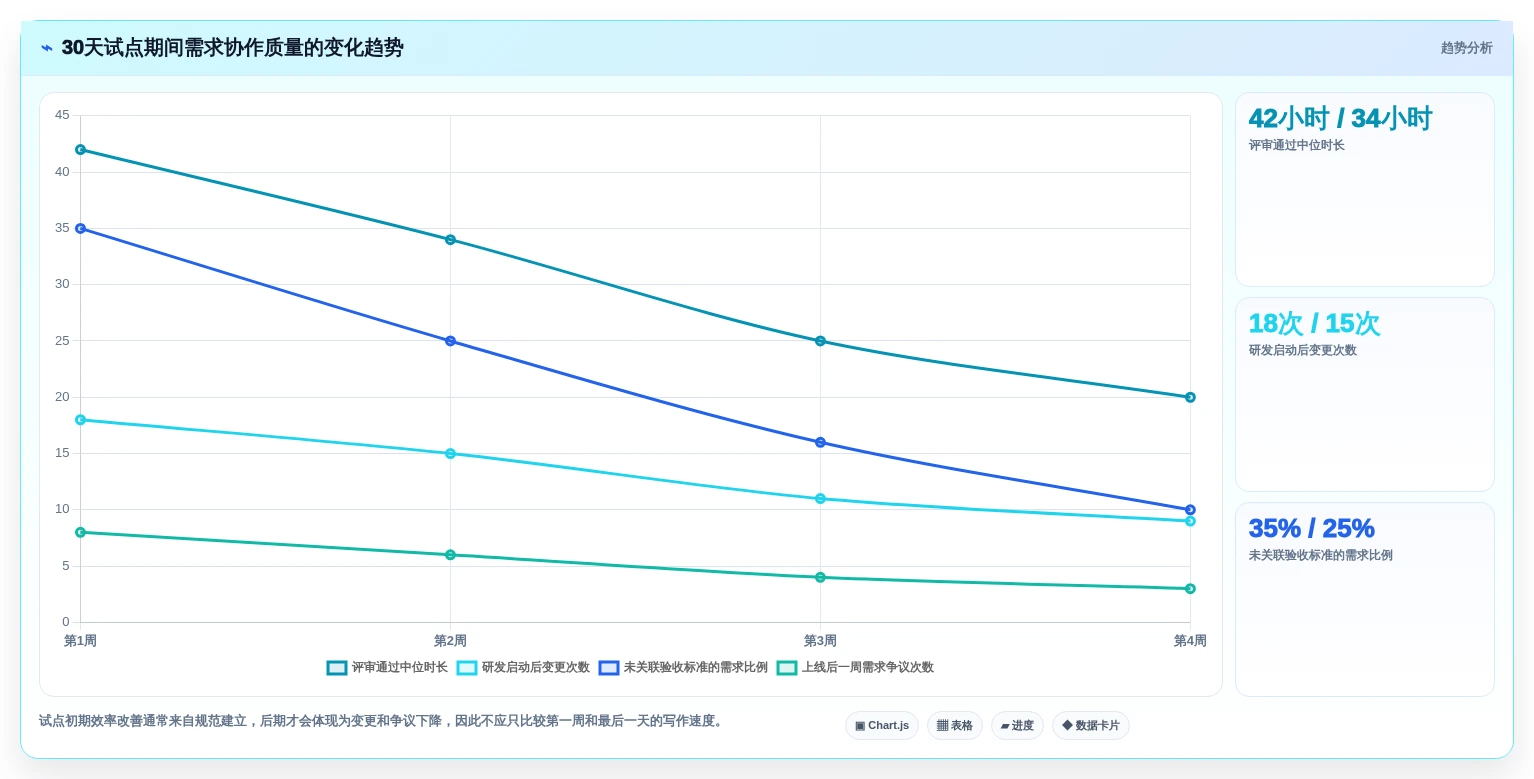Select the 进度 tag chip
This screenshot has width=1534, height=779.
[1017, 726]
